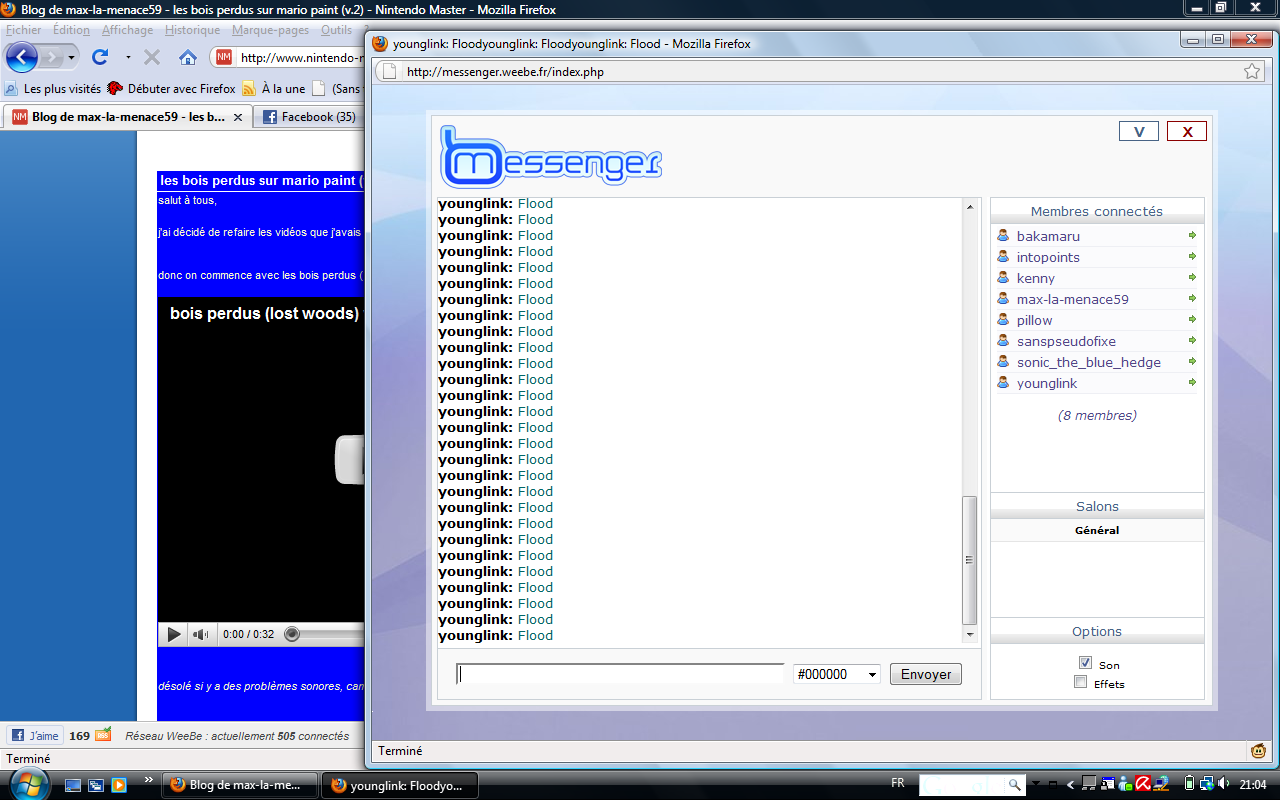
Task: Open the max-la-menace59 member name
Action: coord(1073,299)
